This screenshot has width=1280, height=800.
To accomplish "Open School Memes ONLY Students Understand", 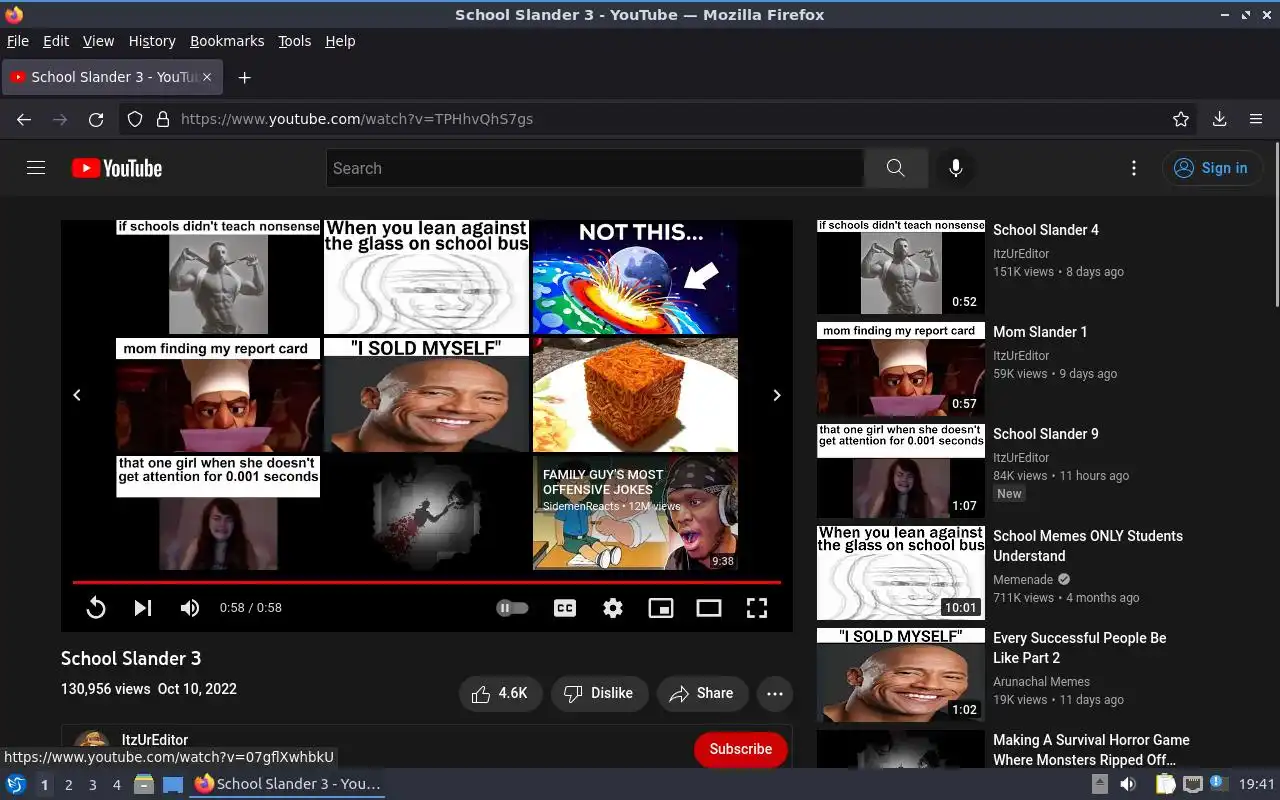I will (x=1088, y=546).
